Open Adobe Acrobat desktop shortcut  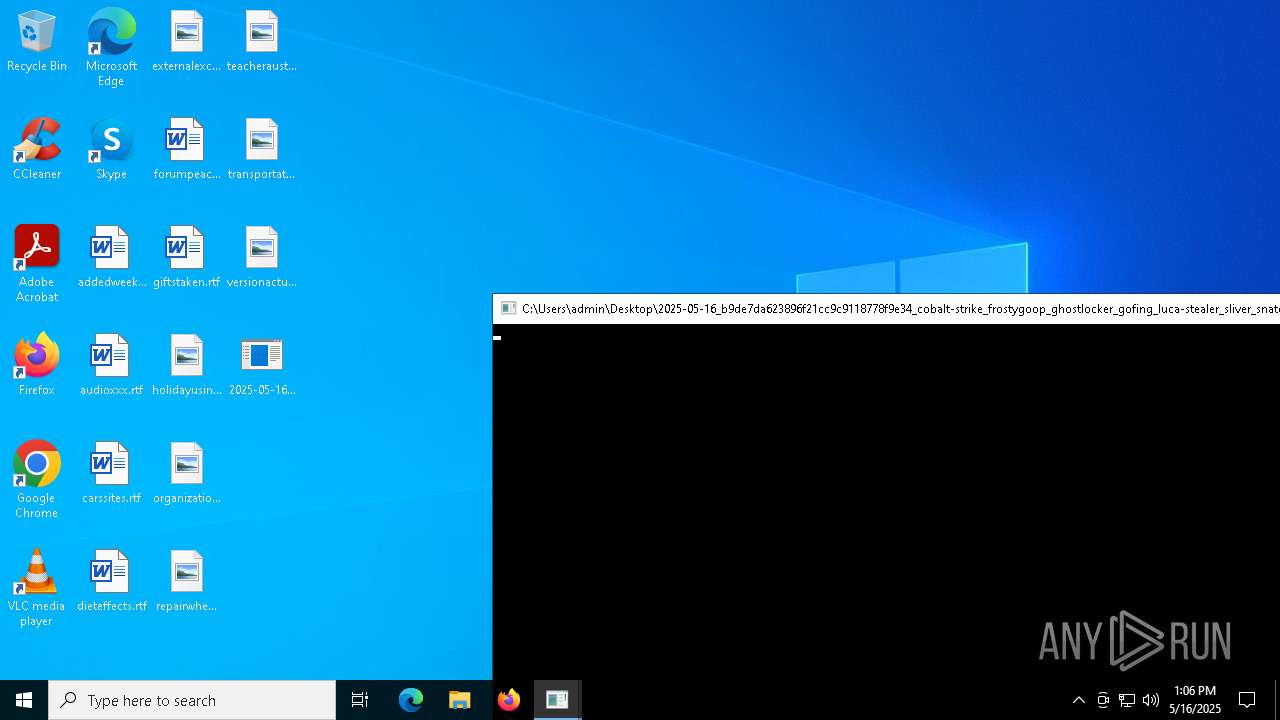[x=37, y=264]
